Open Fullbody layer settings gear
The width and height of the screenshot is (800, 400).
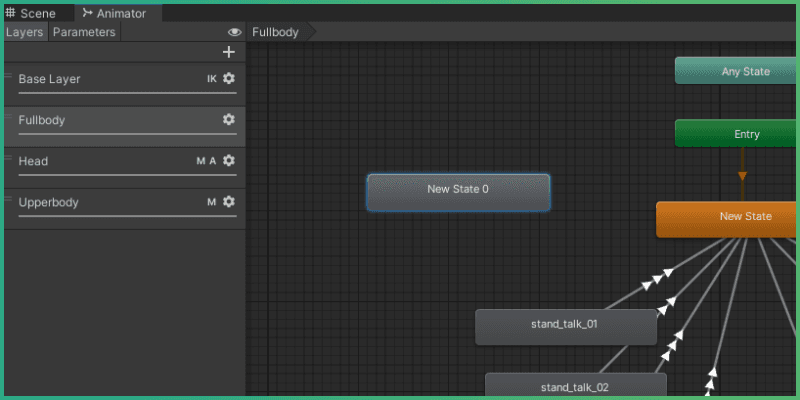click(229, 119)
